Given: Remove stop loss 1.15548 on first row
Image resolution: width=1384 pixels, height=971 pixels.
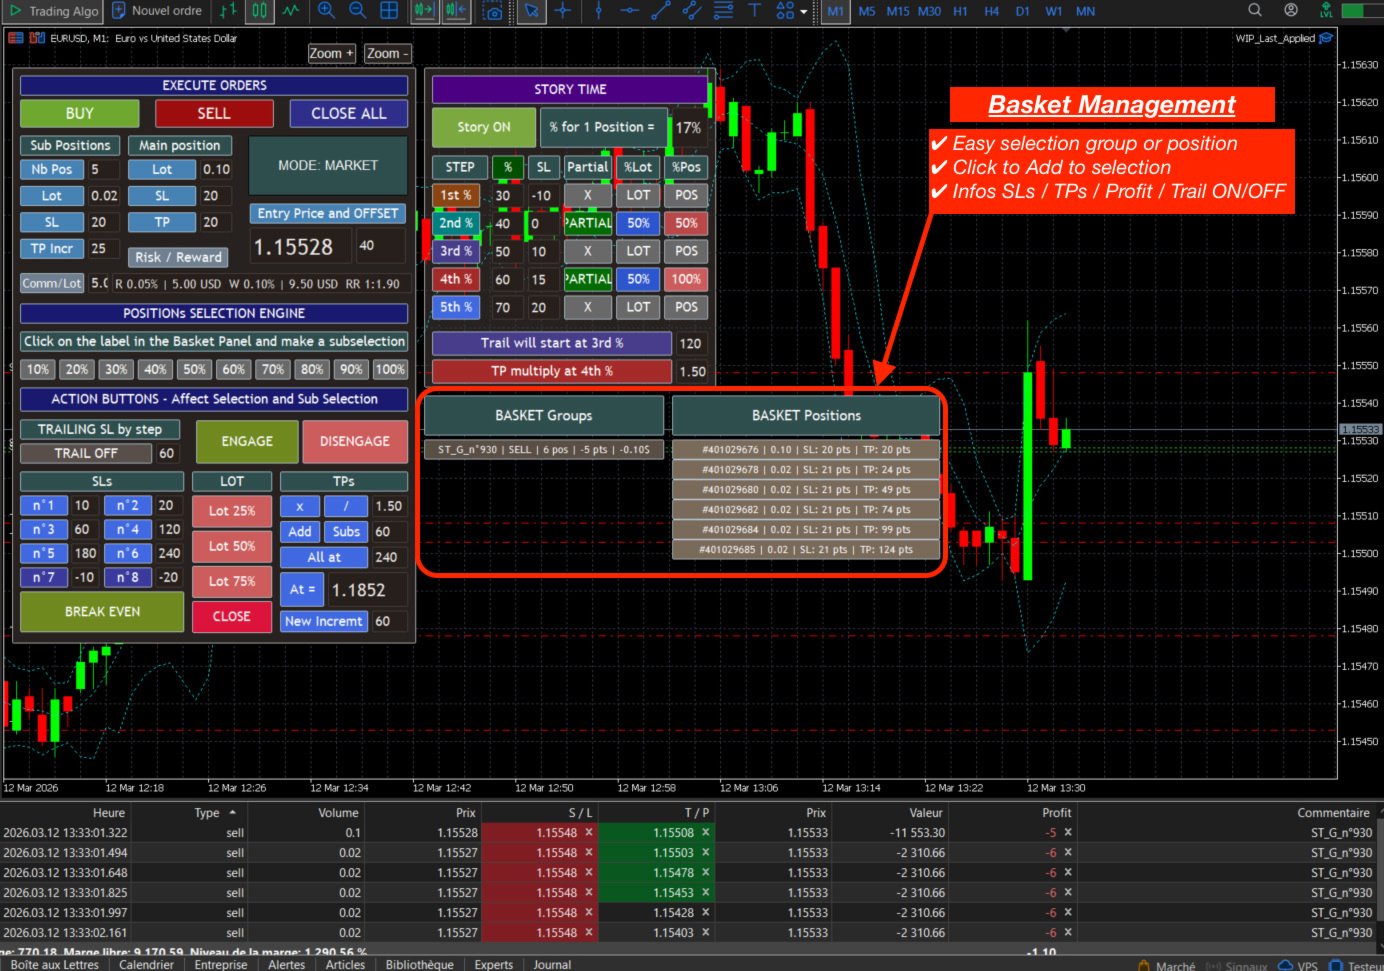Looking at the screenshot, I should pos(589,833).
